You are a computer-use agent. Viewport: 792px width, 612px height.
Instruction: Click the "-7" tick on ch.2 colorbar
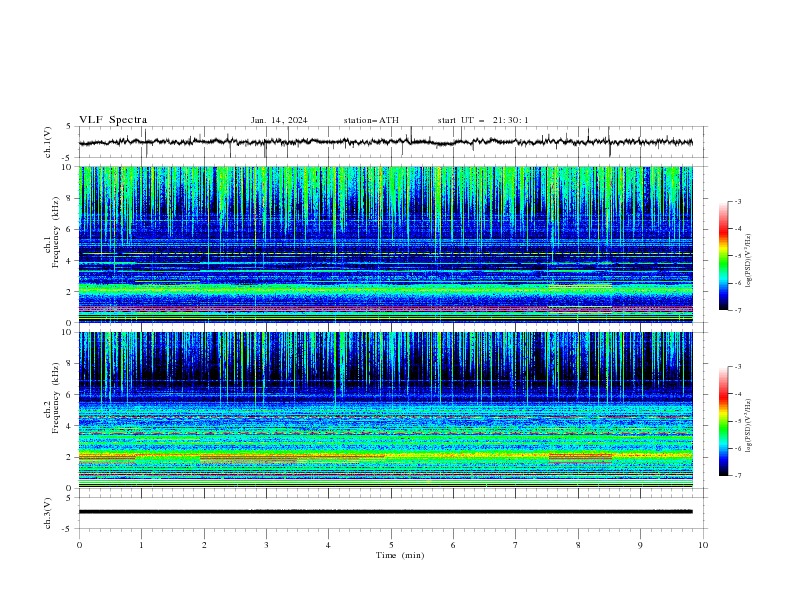(x=737, y=476)
